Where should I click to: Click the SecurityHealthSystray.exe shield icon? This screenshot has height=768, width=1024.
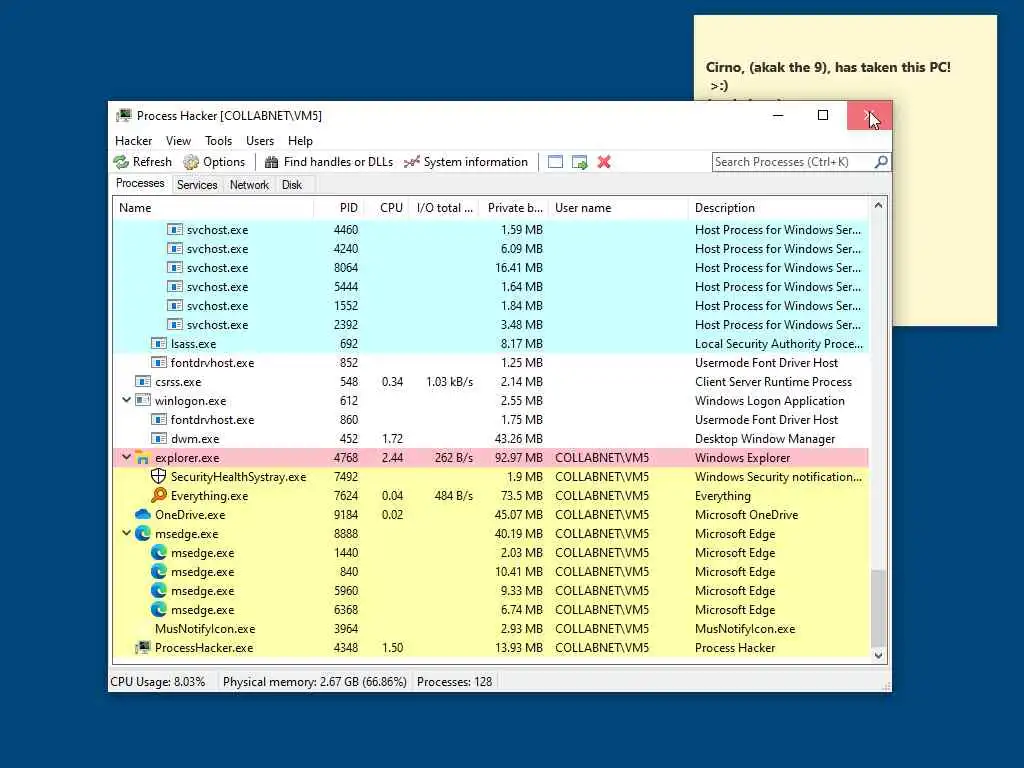click(x=159, y=477)
